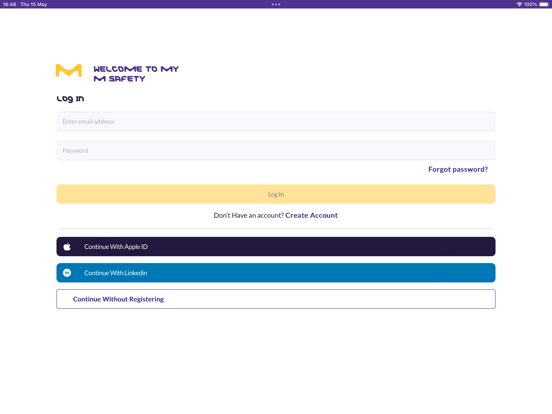Tap the 100% battery percentage text

[531, 4]
